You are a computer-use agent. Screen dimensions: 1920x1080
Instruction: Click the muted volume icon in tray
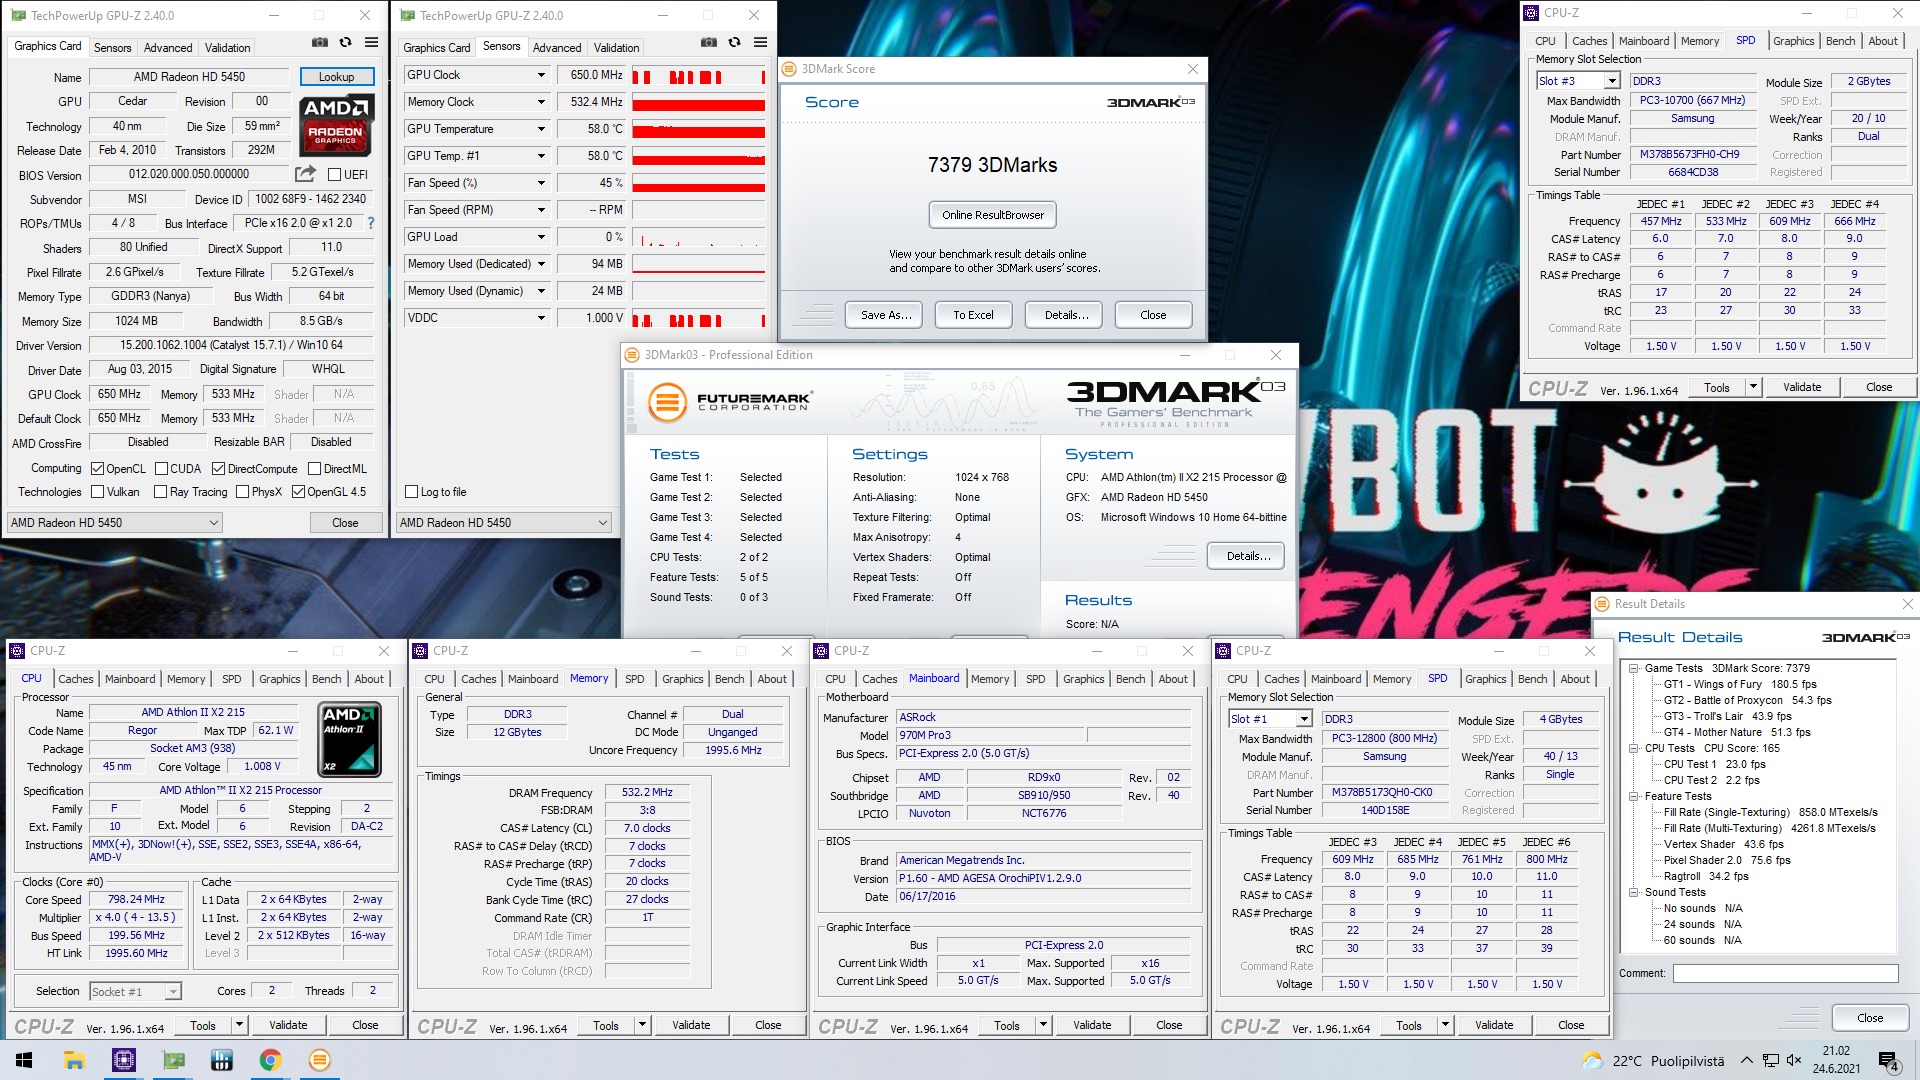[1794, 1061]
